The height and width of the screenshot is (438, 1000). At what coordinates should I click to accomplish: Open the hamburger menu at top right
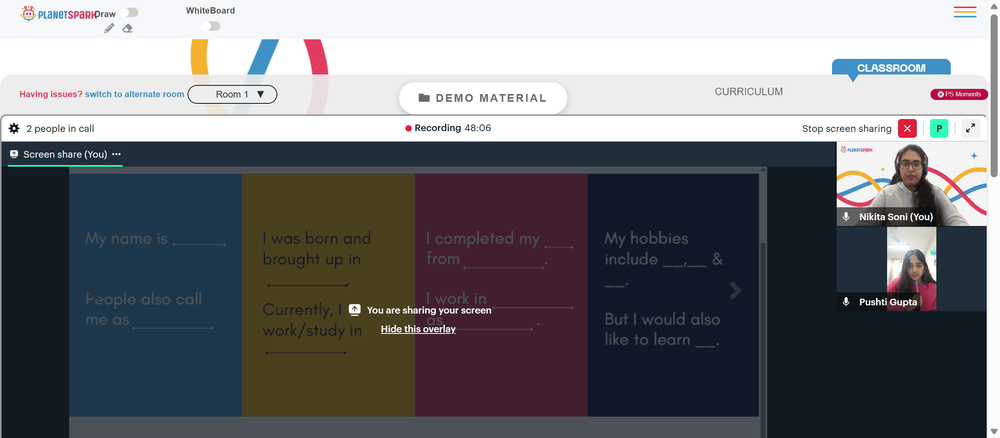(x=965, y=12)
